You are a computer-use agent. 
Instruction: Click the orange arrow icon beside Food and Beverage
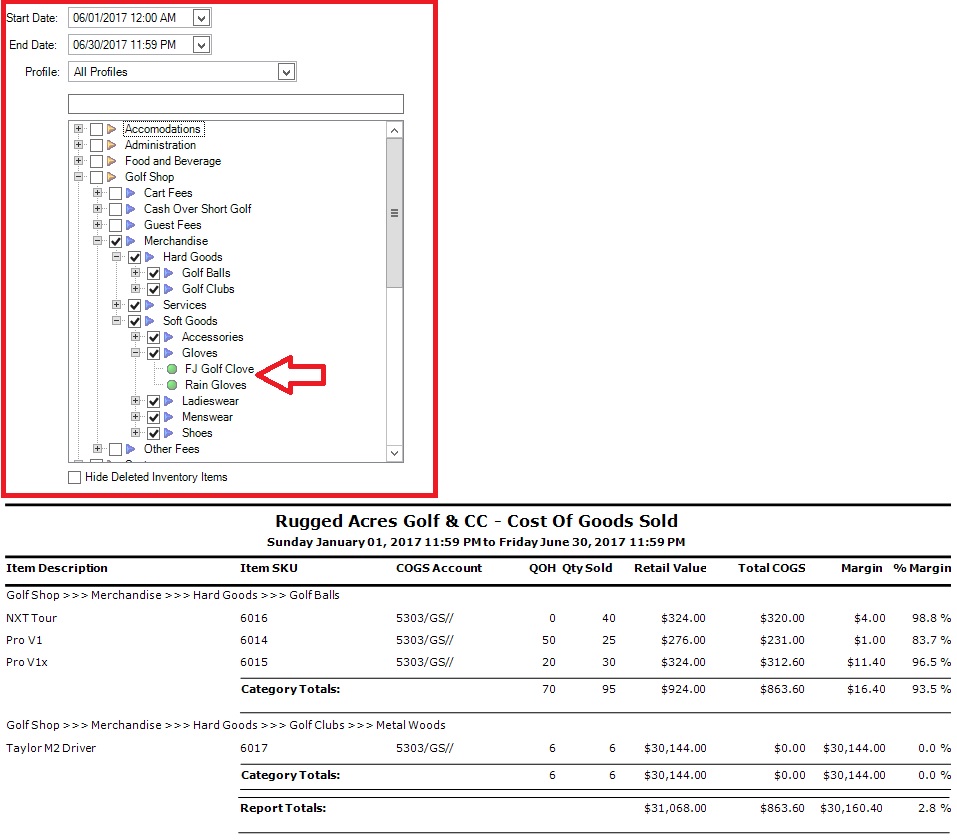[112, 161]
